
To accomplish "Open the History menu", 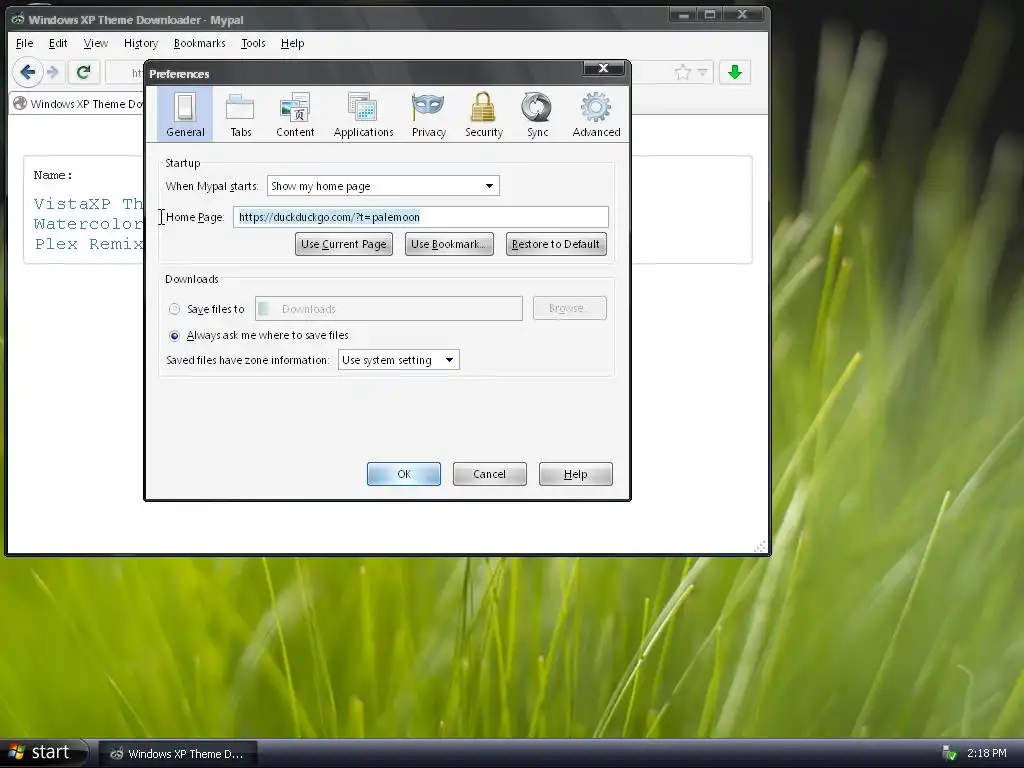I will click(140, 43).
